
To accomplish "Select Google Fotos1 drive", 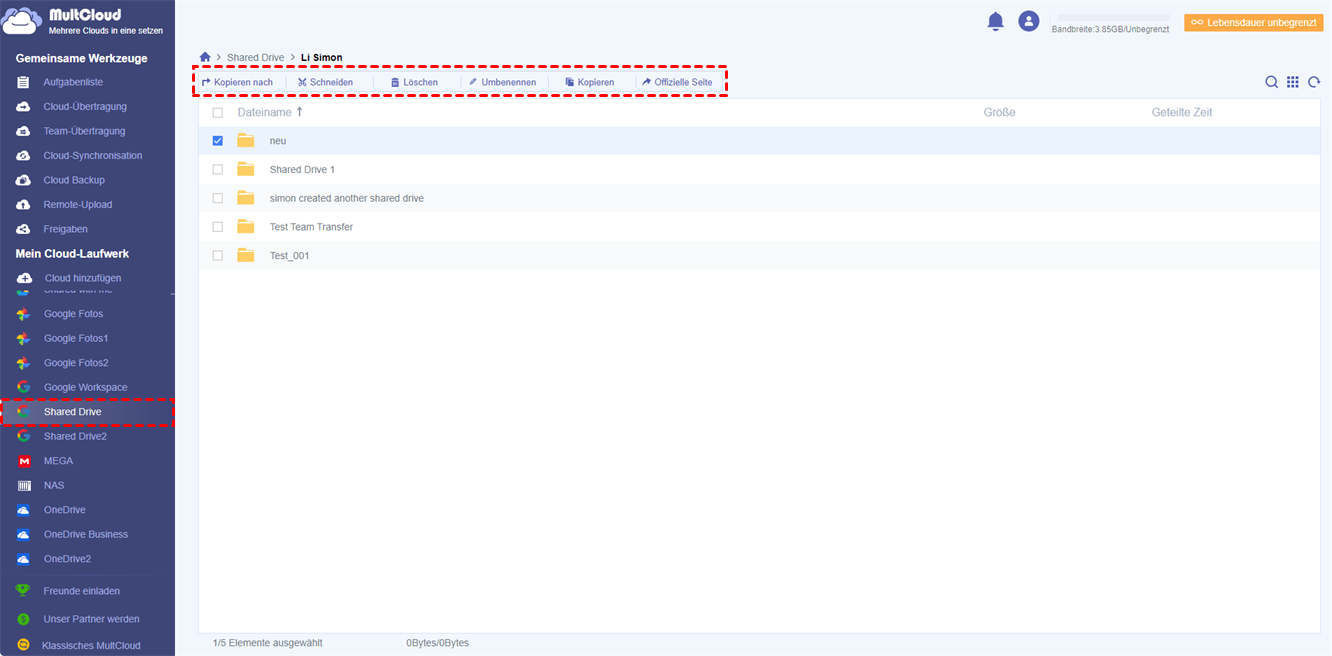I will click(76, 339).
